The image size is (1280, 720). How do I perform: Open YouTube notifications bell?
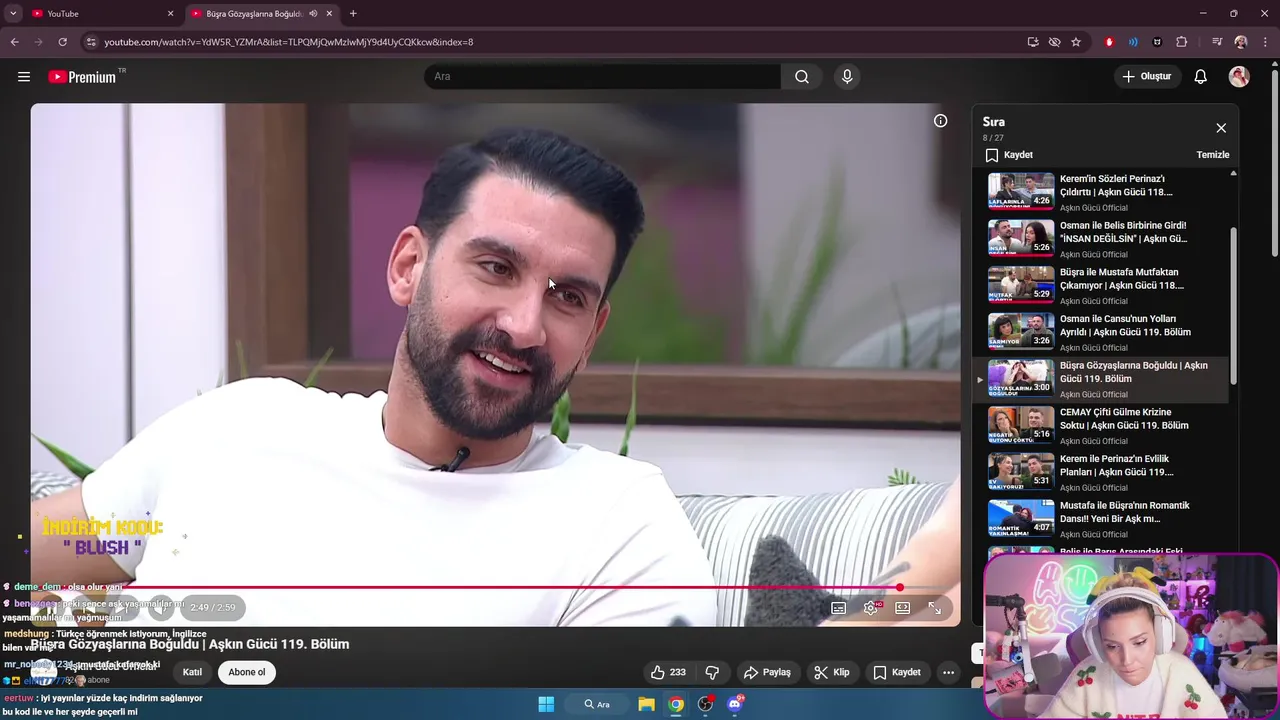click(x=1201, y=77)
